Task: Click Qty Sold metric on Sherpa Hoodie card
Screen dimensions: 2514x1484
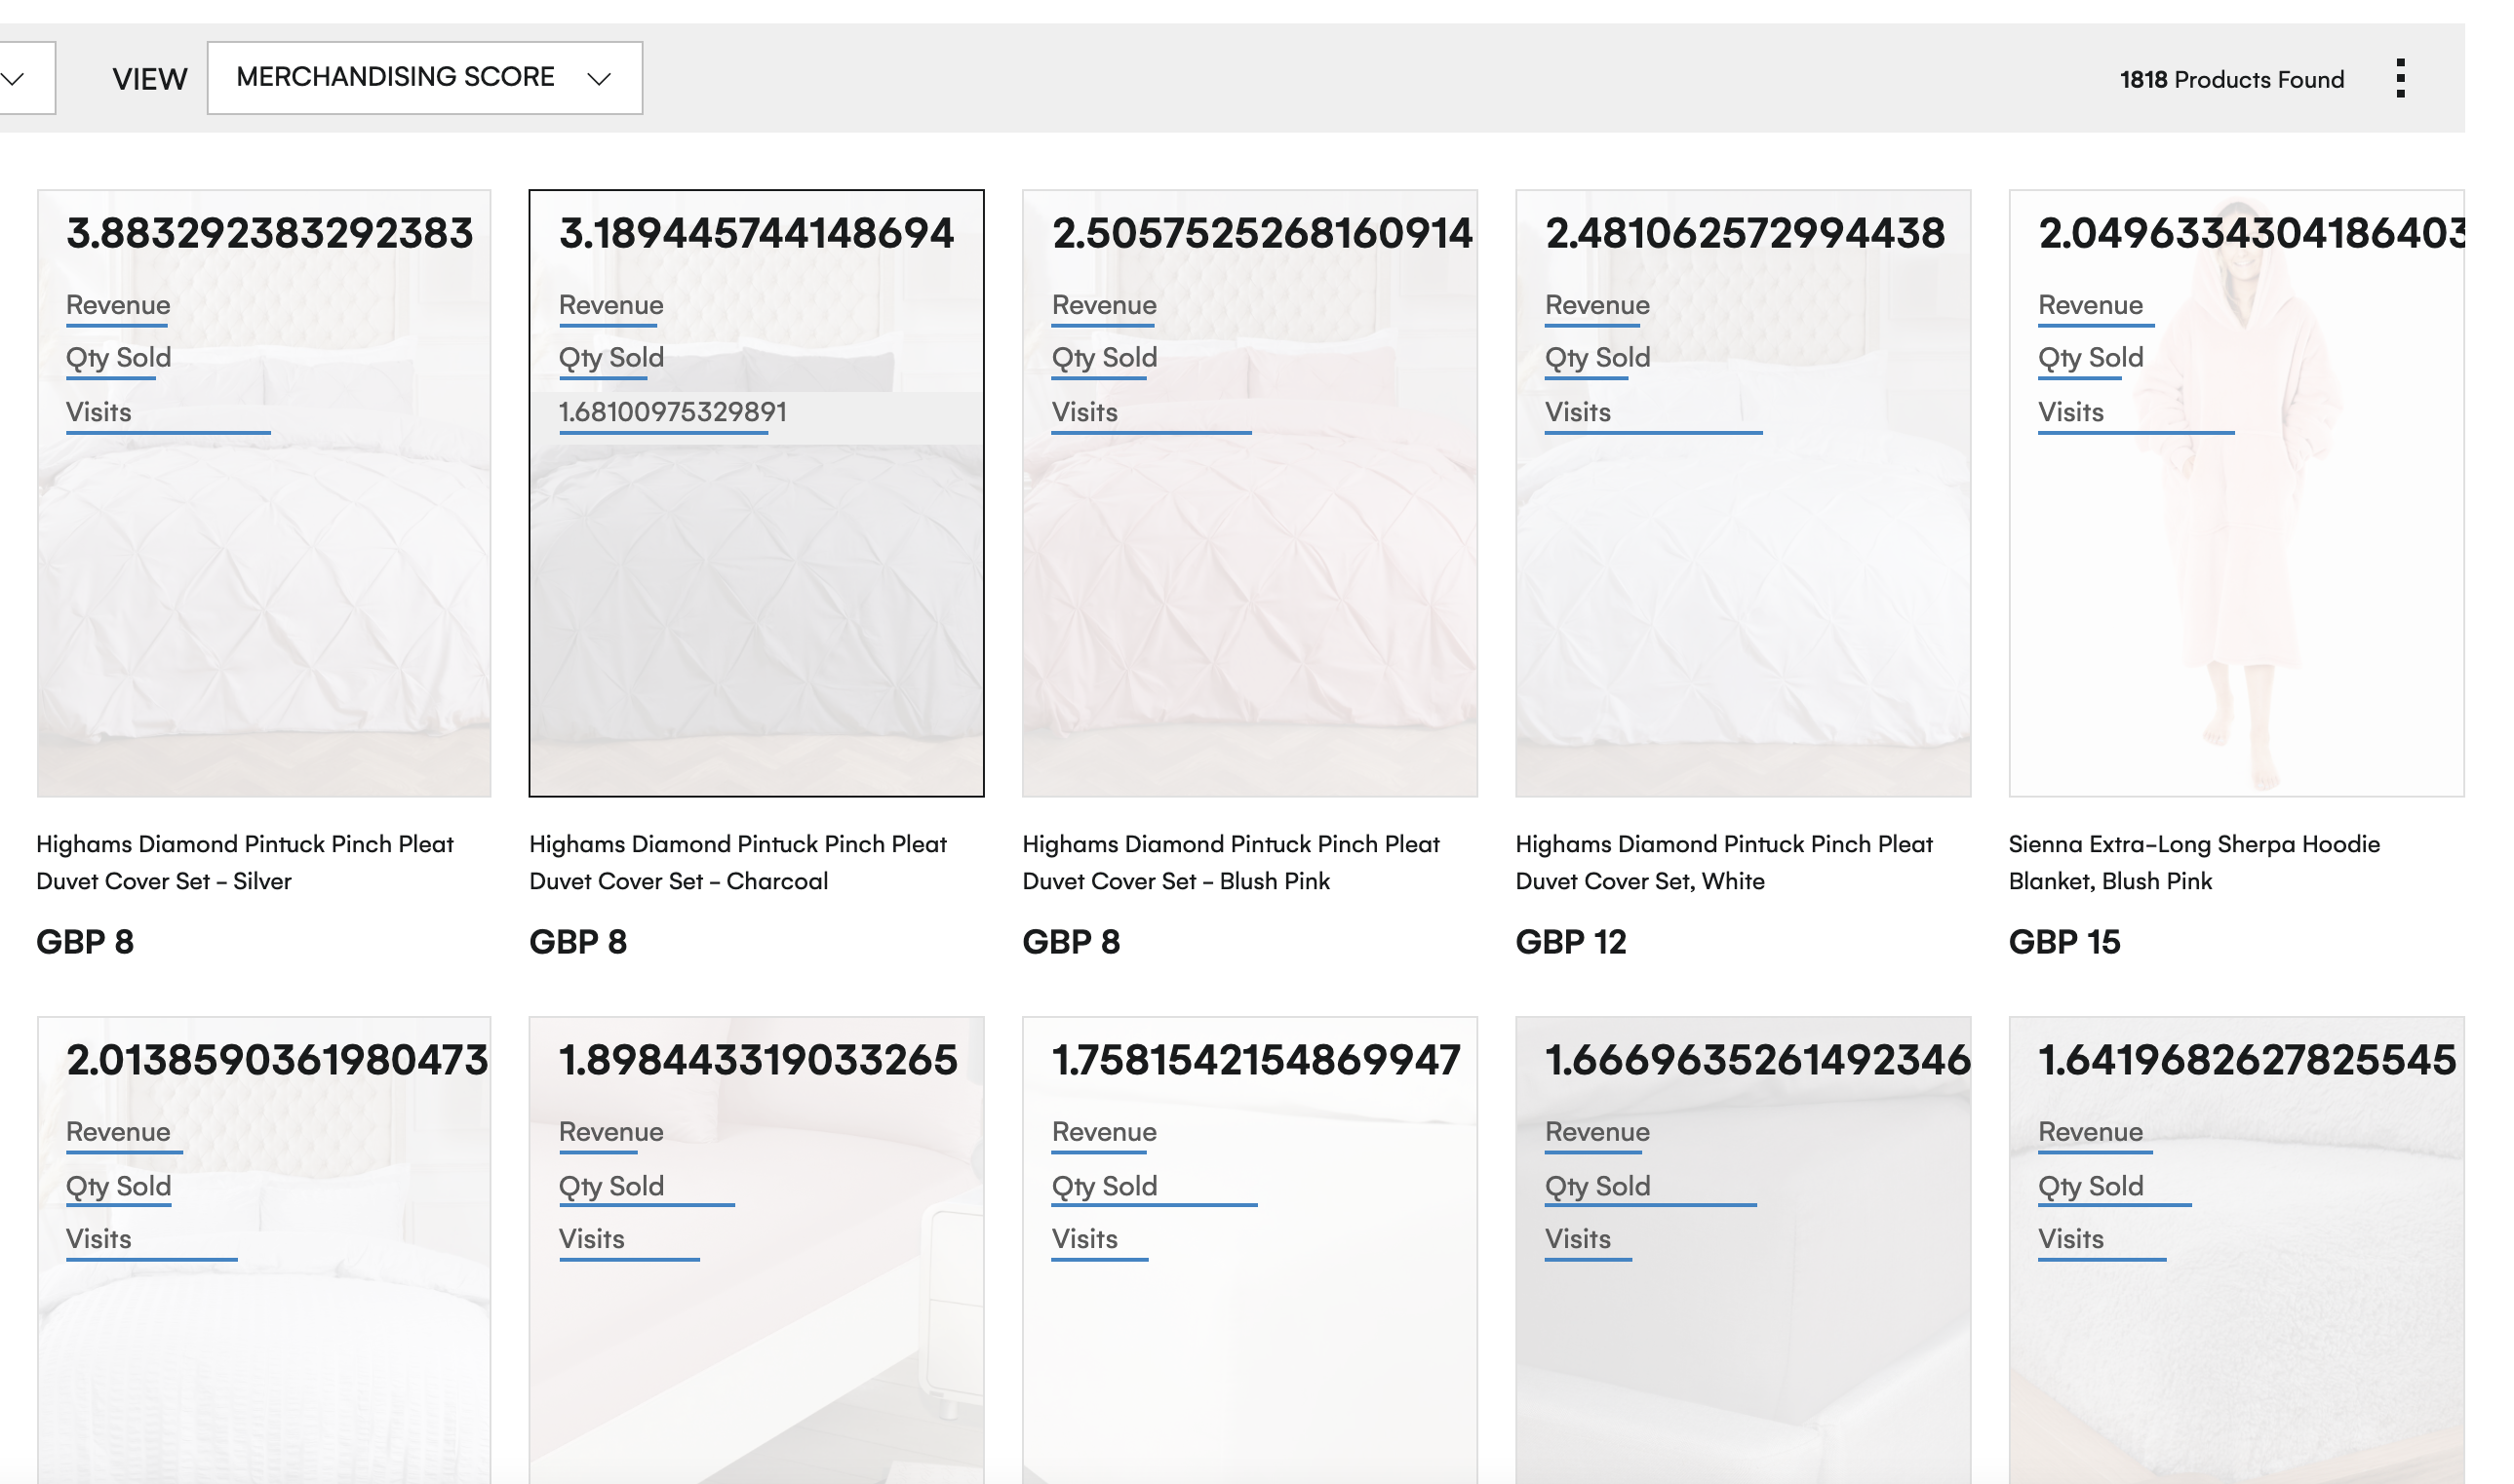Action: click(2091, 358)
